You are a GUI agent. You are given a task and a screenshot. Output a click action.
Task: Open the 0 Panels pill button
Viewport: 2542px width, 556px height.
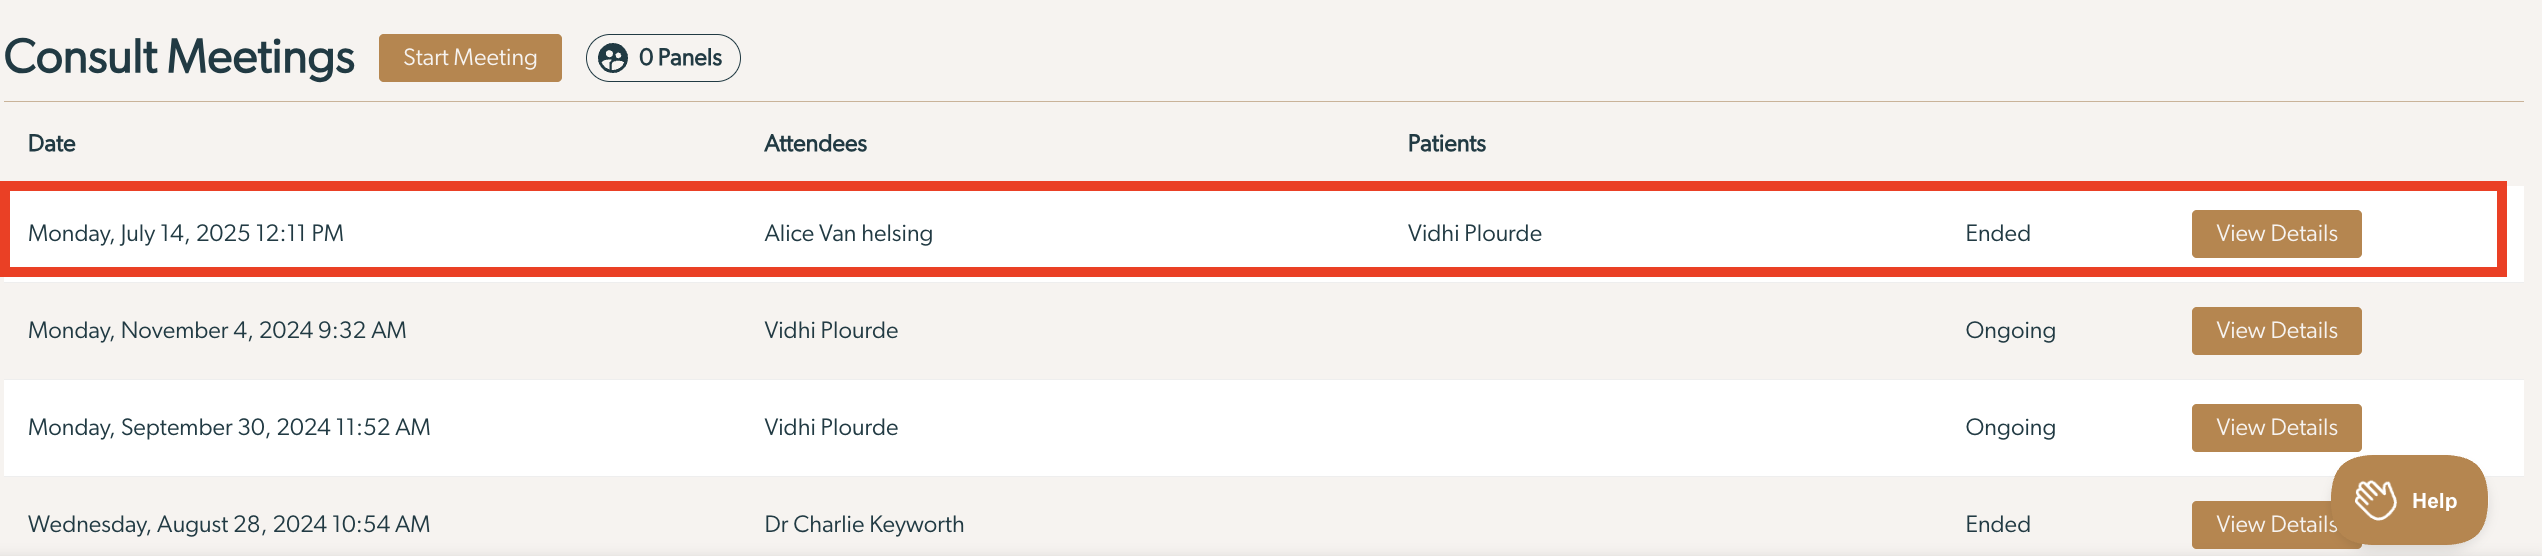pyautogui.click(x=663, y=58)
